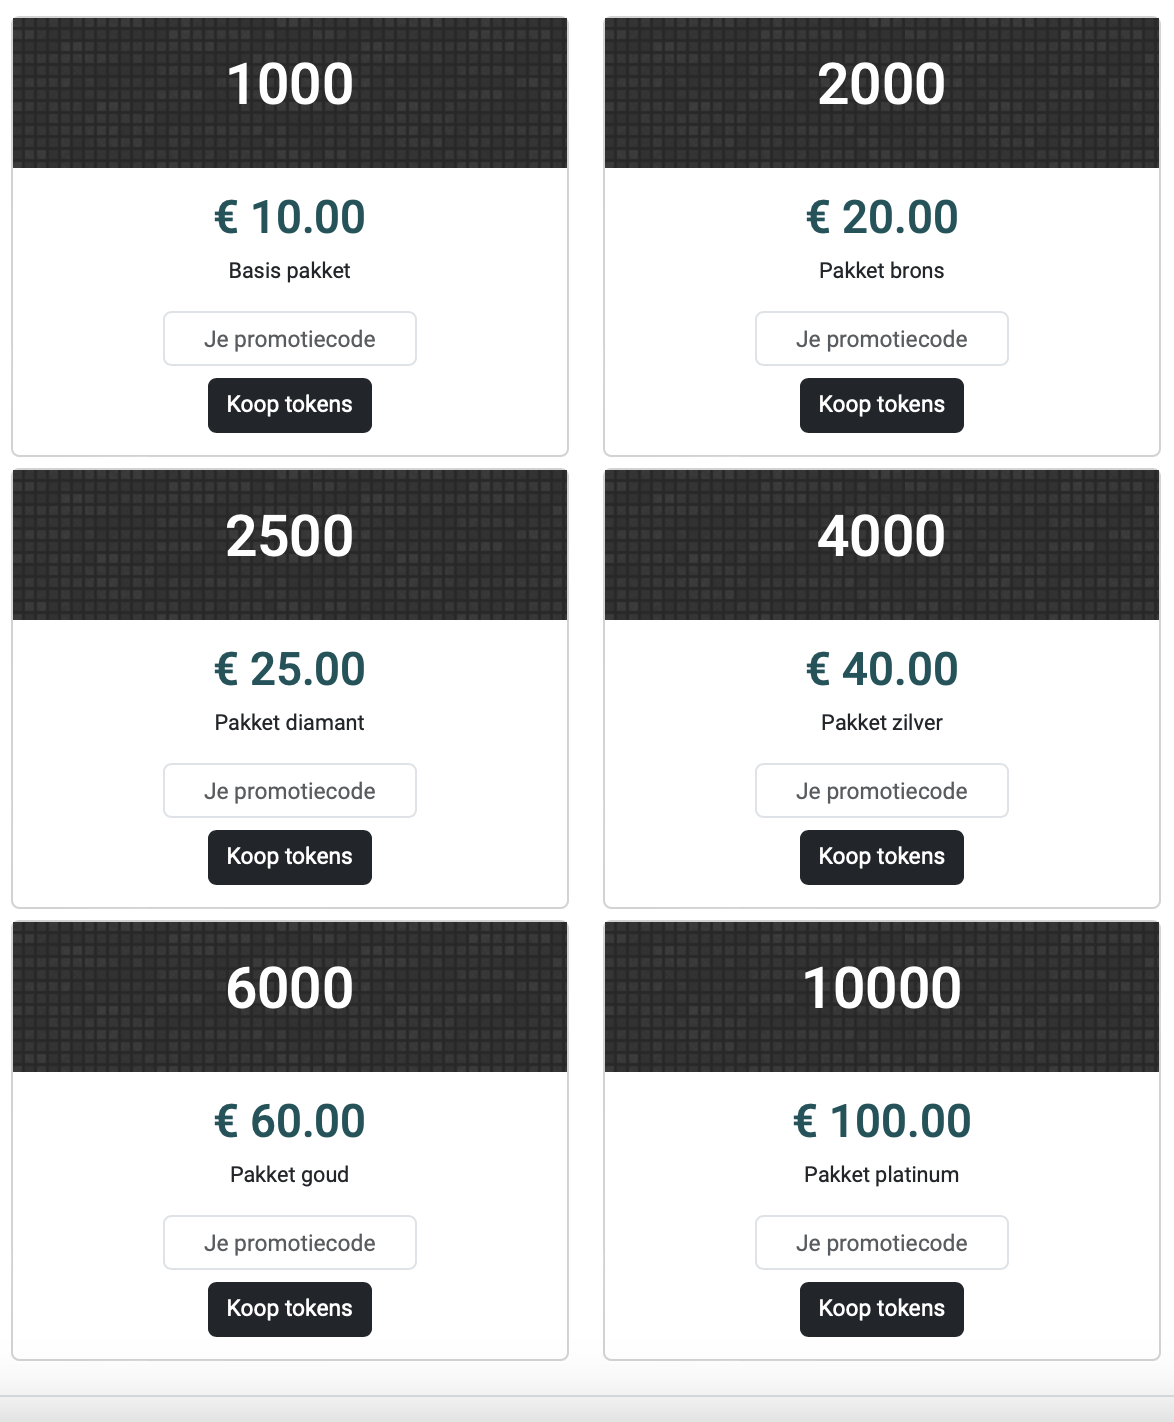Purchase the Pakket platinum tokens

[x=881, y=1309]
